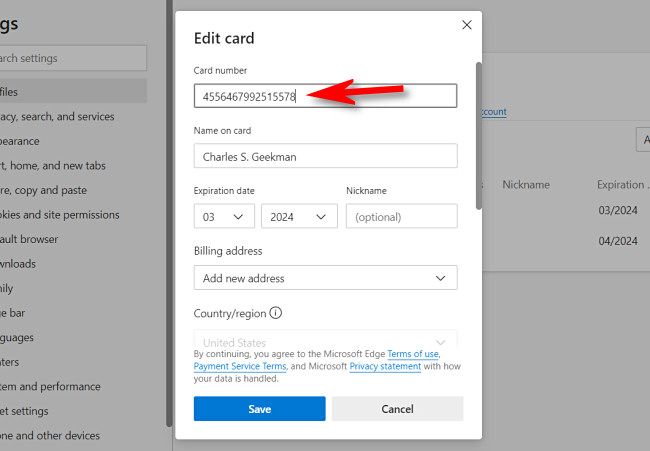The height and width of the screenshot is (451, 650).
Task: Open Share, copy and paste settings
Action: pyautogui.click(x=44, y=190)
